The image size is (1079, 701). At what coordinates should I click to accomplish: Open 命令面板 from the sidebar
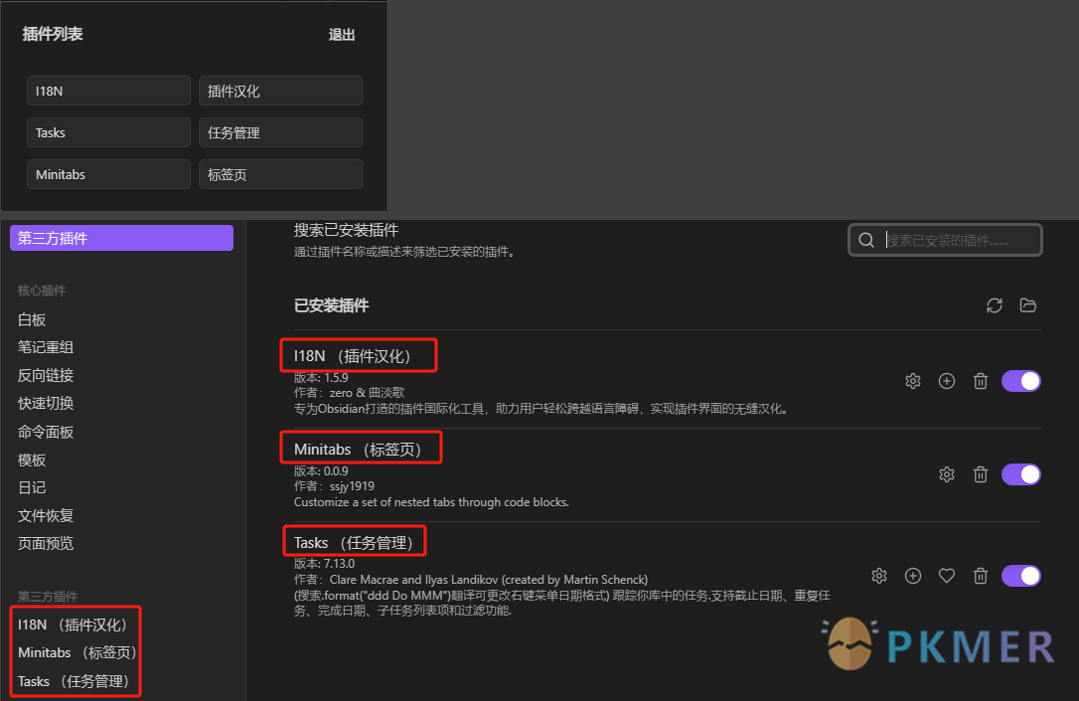coord(44,432)
